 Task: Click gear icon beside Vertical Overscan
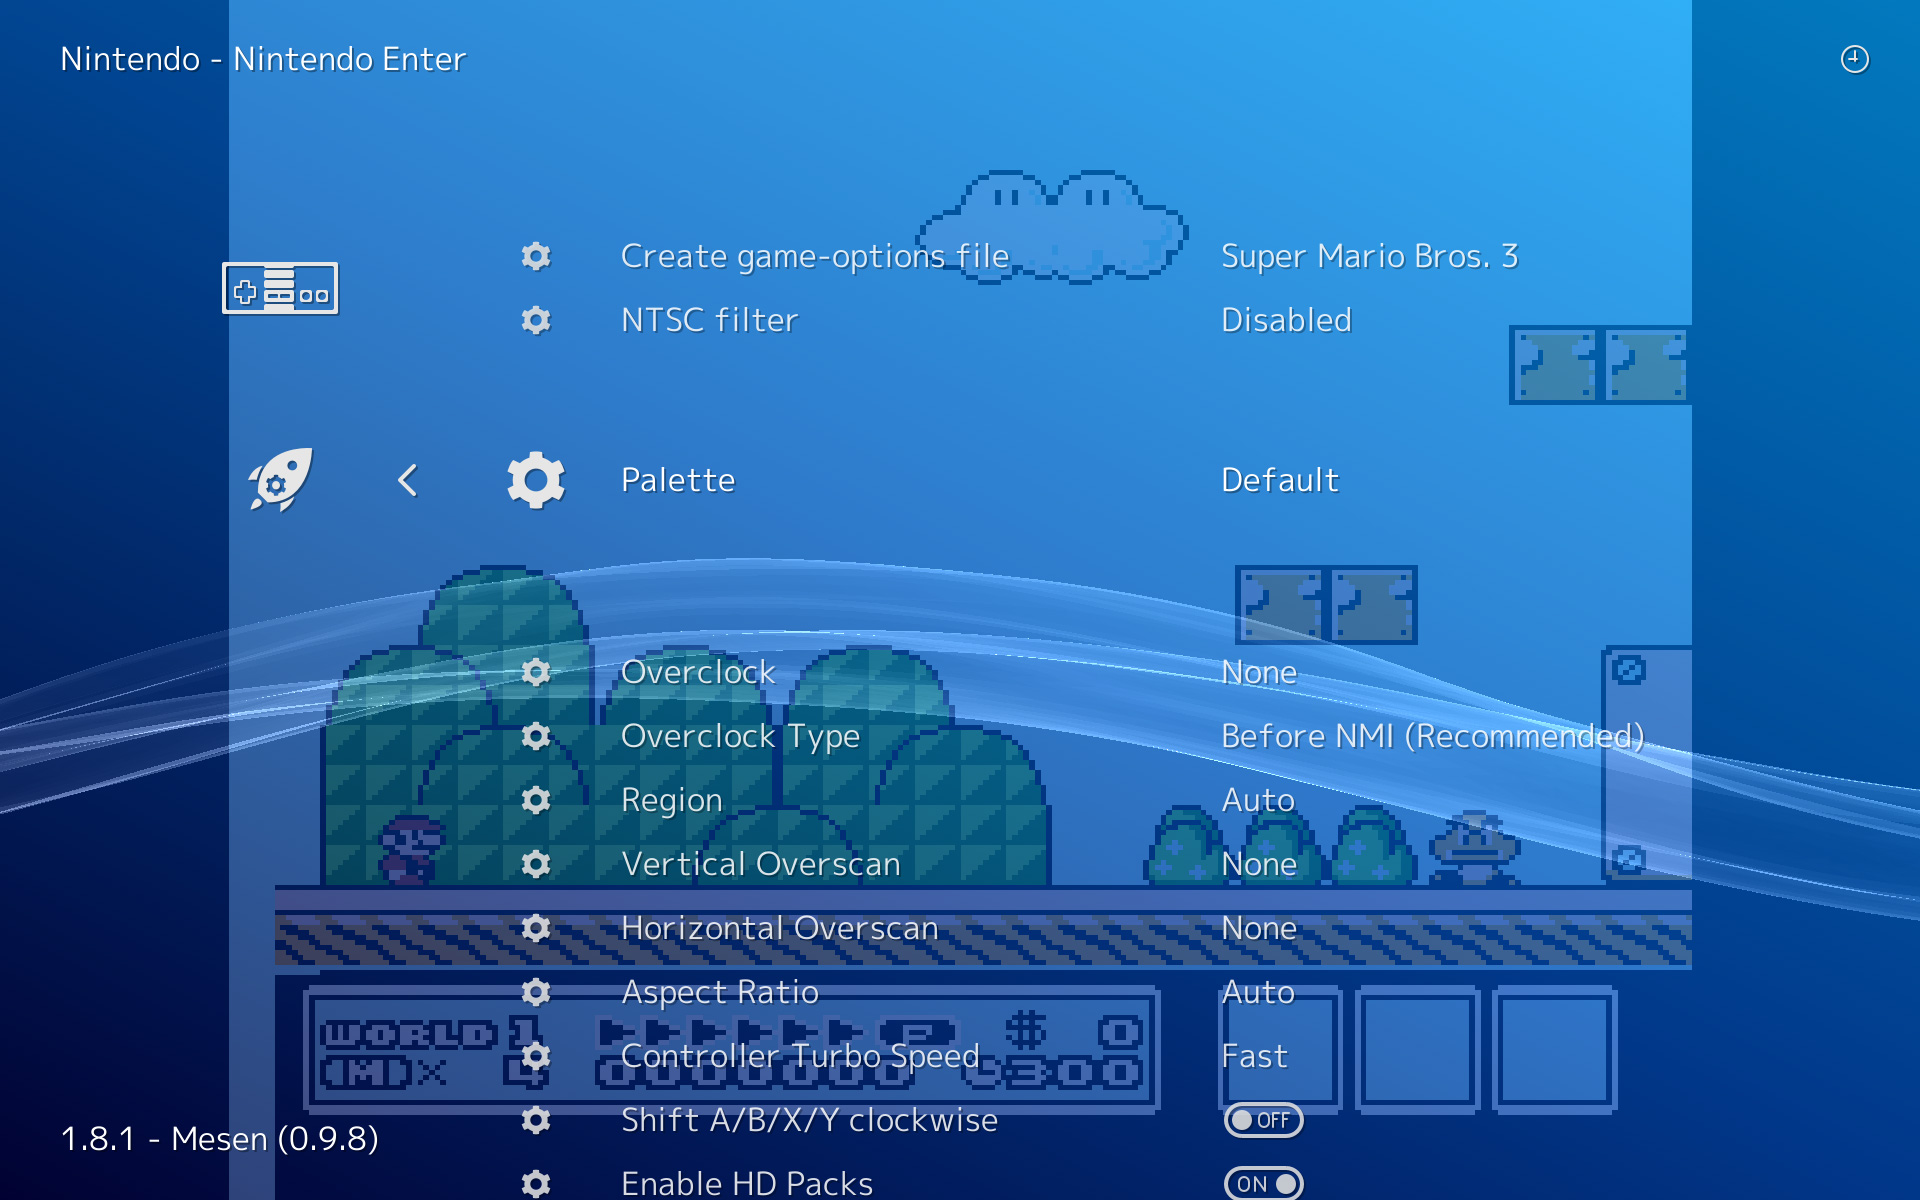click(x=536, y=864)
